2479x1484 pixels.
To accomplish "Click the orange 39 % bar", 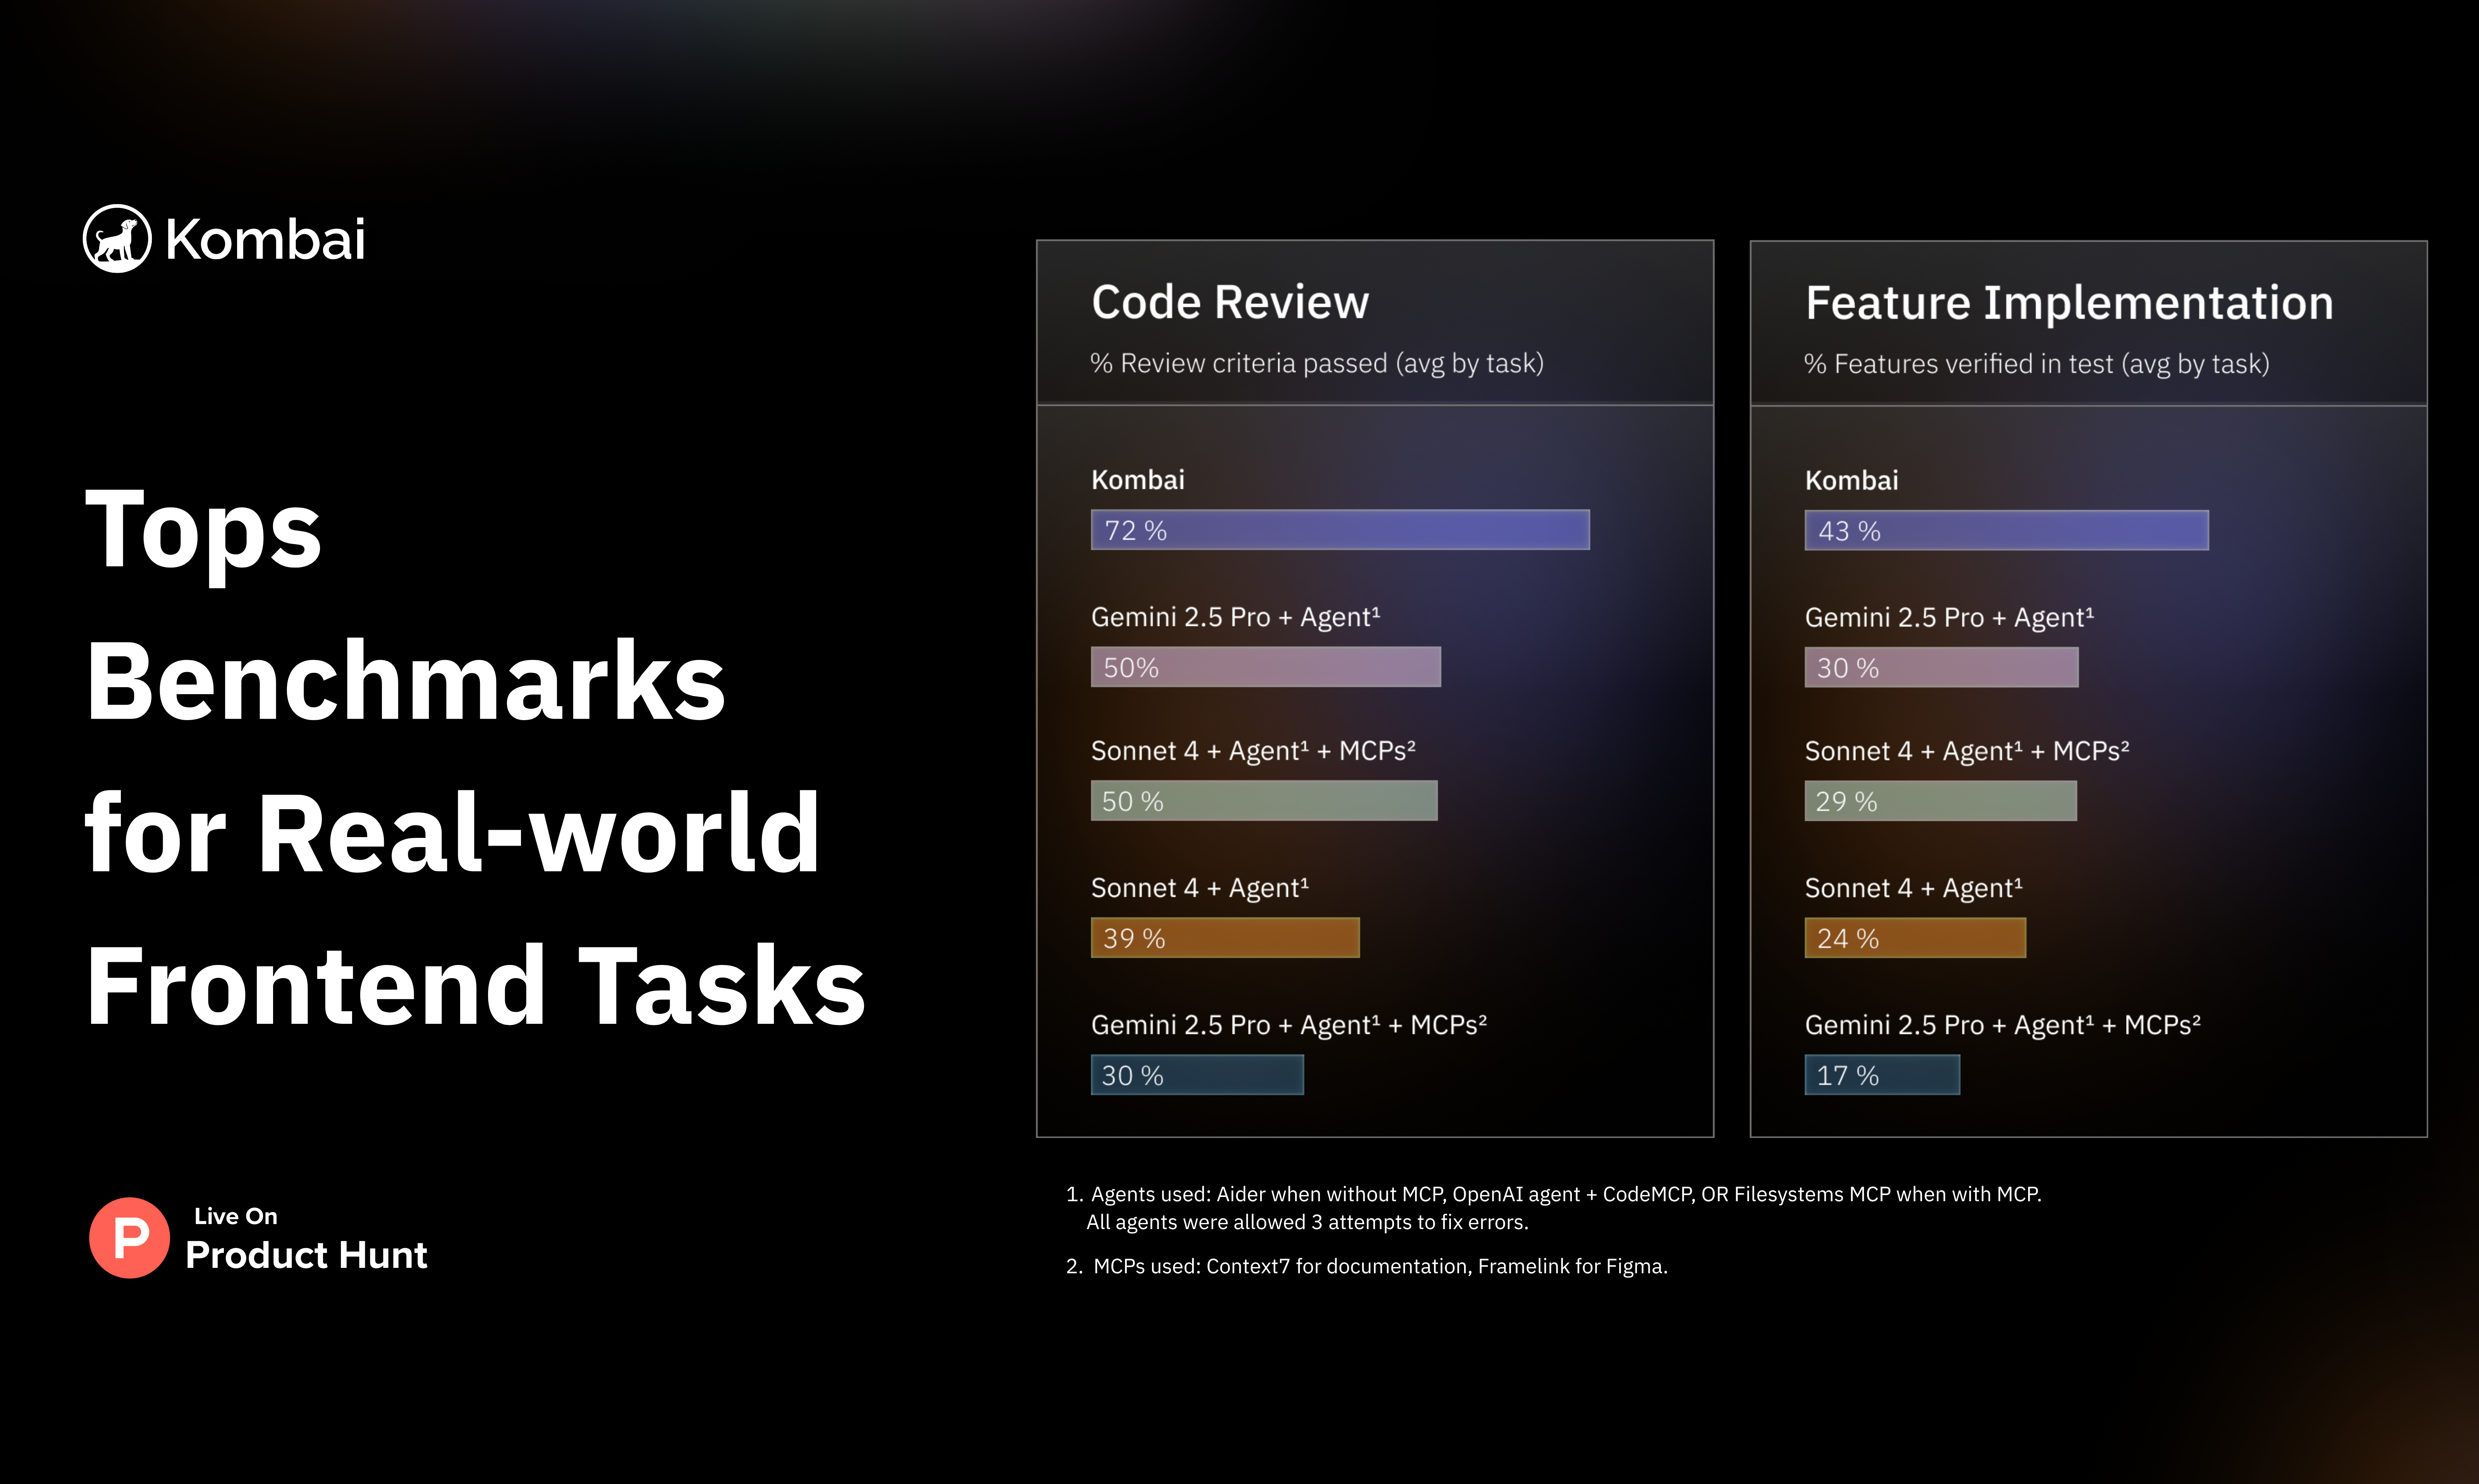I will [1225, 938].
